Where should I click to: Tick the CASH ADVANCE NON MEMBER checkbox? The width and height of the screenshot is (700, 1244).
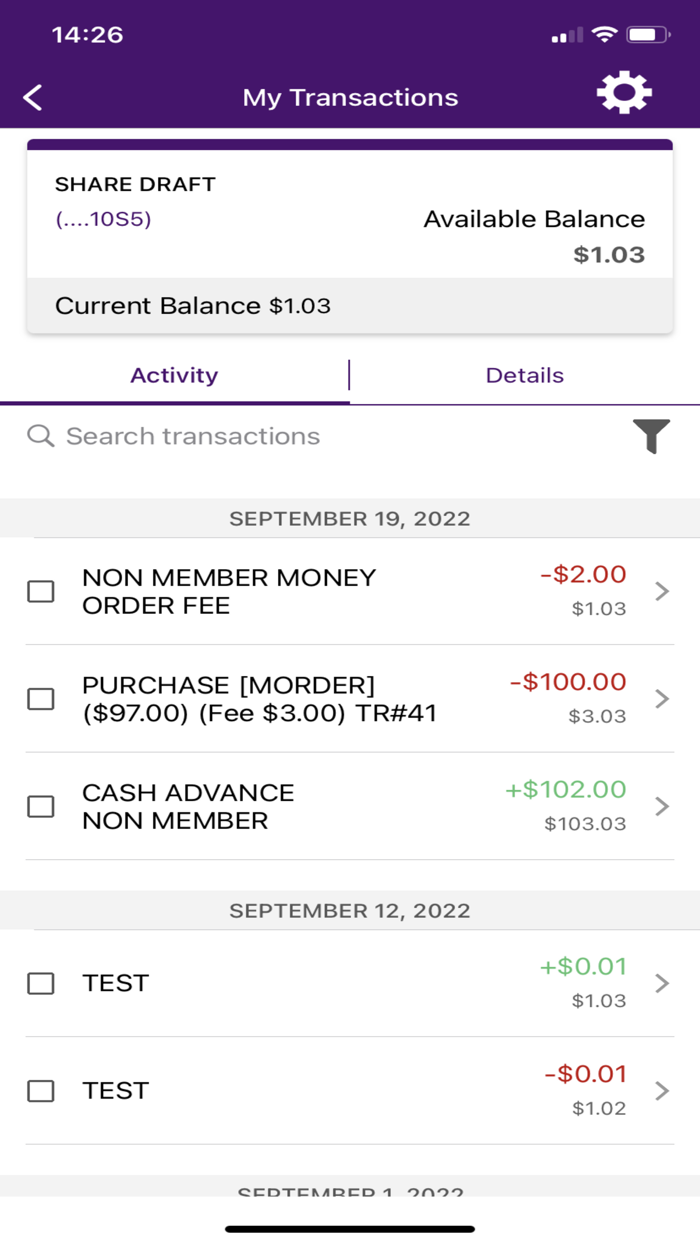click(41, 806)
